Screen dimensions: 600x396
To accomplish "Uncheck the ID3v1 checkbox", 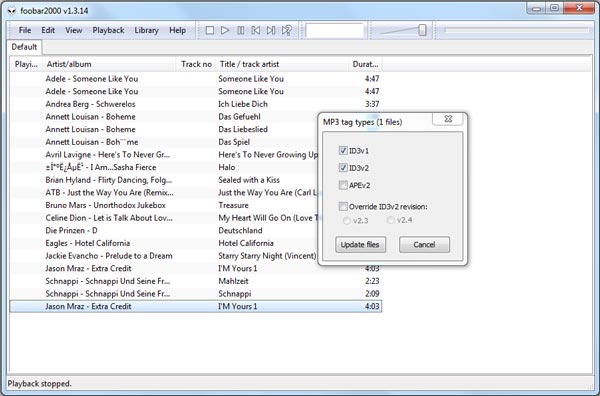I will [343, 150].
